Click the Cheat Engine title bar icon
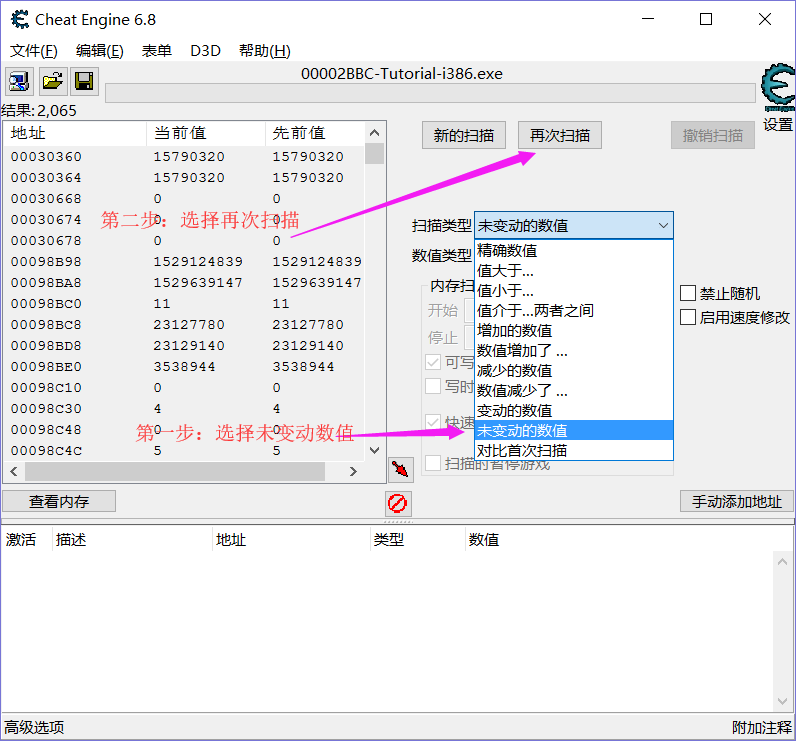Screen dimensions: 796x741 coord(20,20)
